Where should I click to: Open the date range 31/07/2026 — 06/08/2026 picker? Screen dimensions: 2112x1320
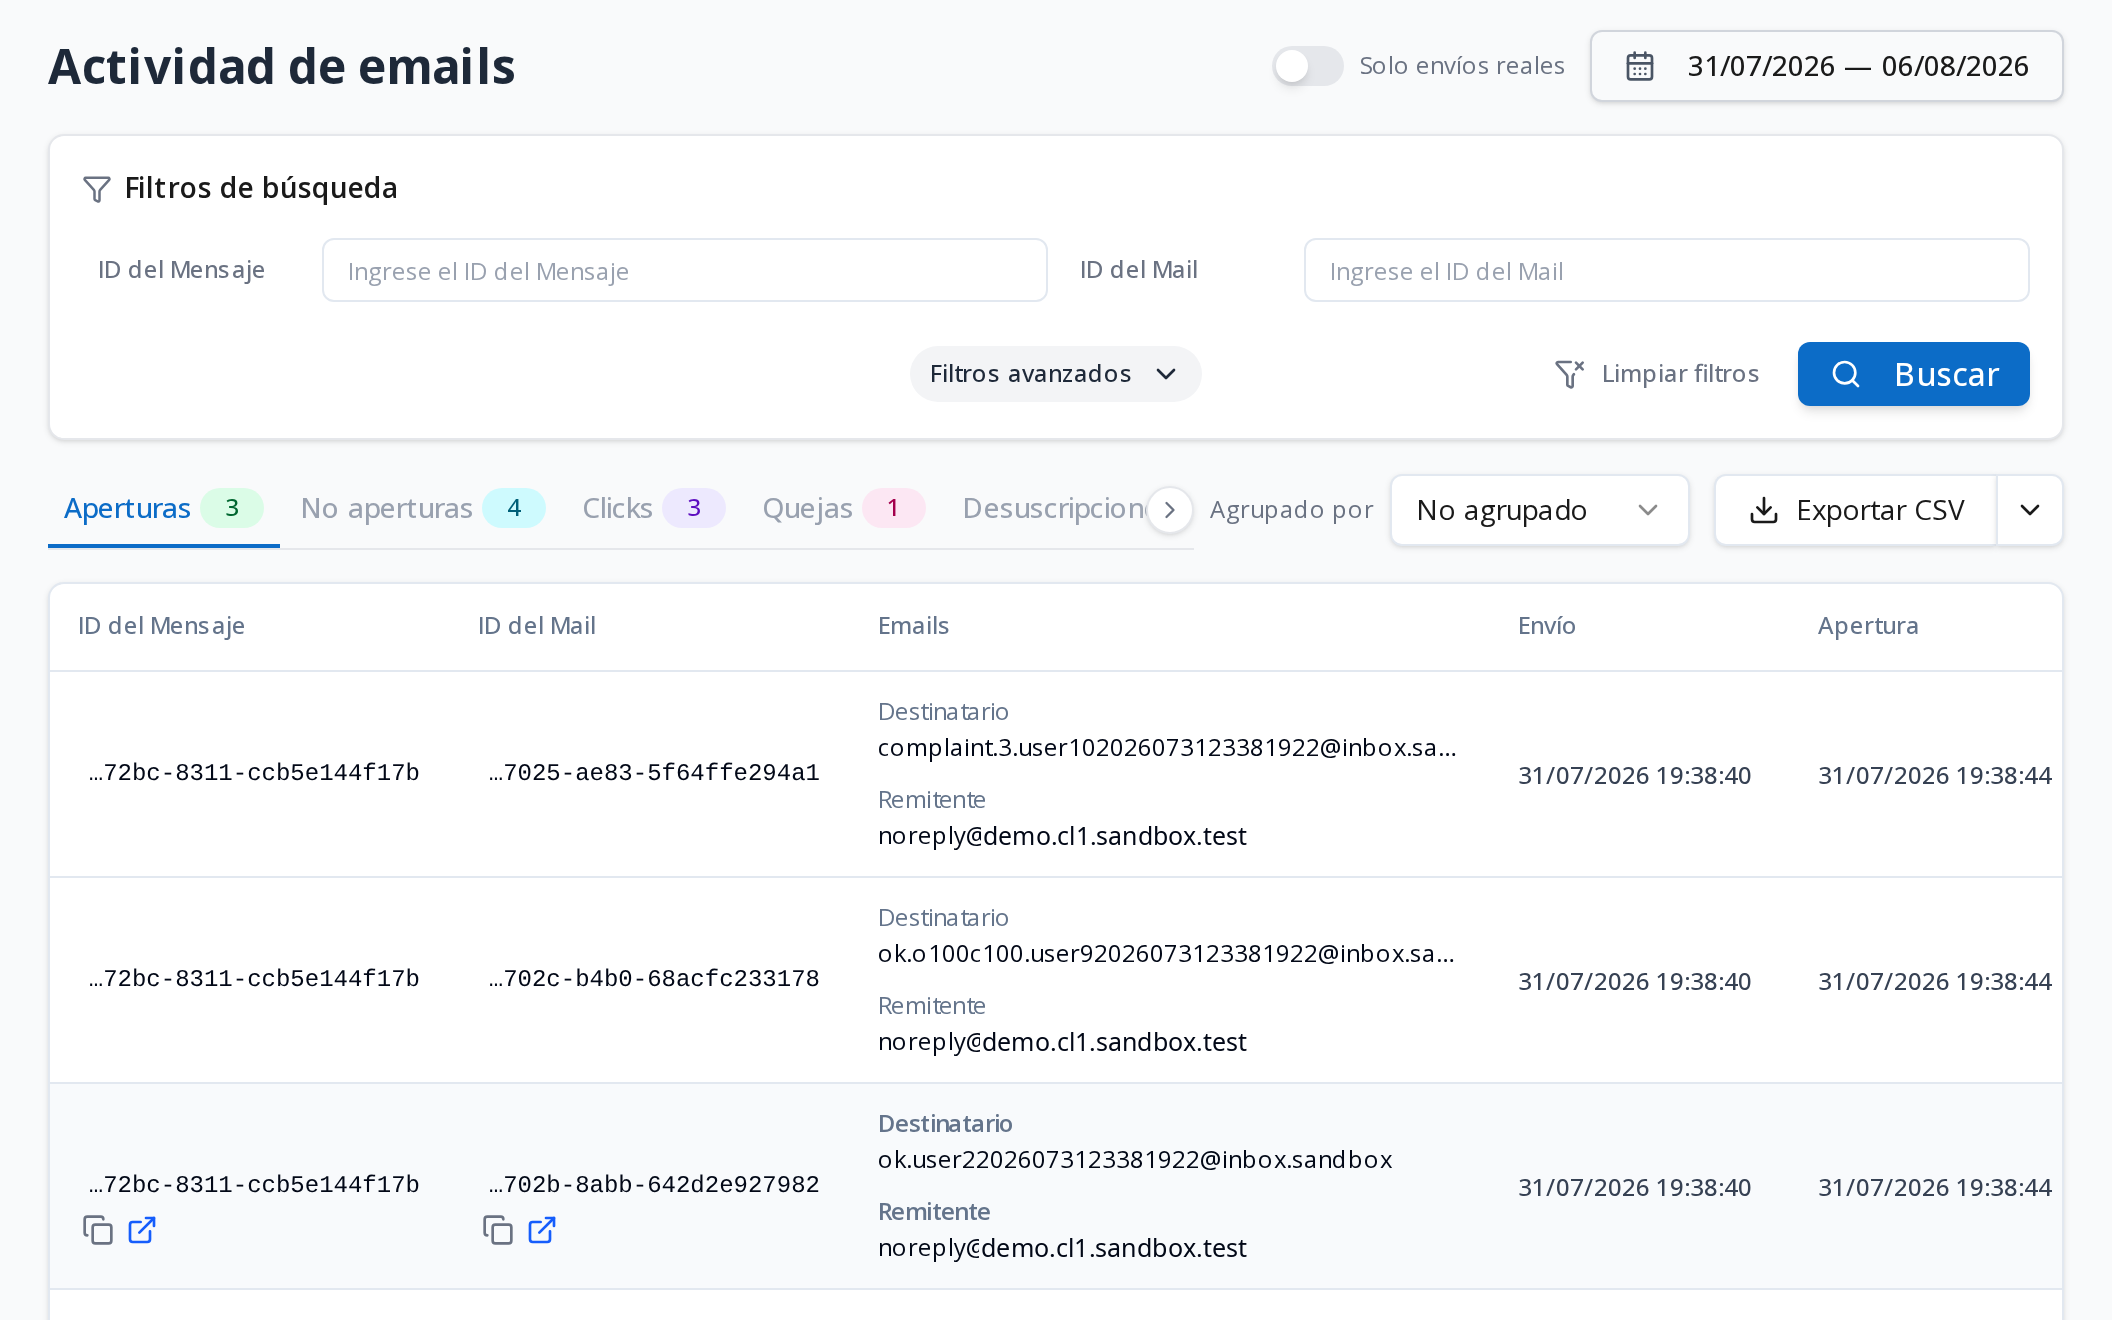coord(1827,66)
